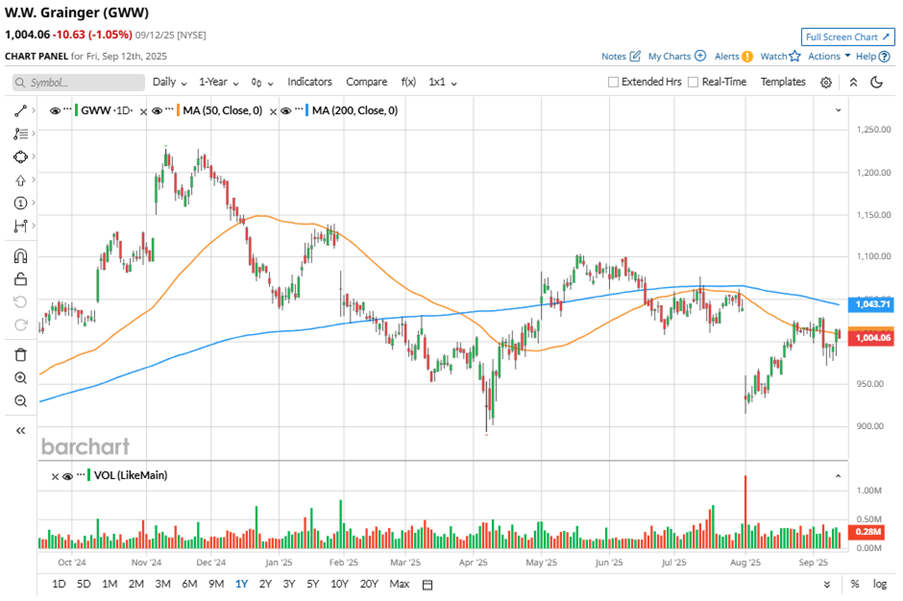Click the blue MA 200 color bar
The image size is (903, 601).
tap(307, 110)
